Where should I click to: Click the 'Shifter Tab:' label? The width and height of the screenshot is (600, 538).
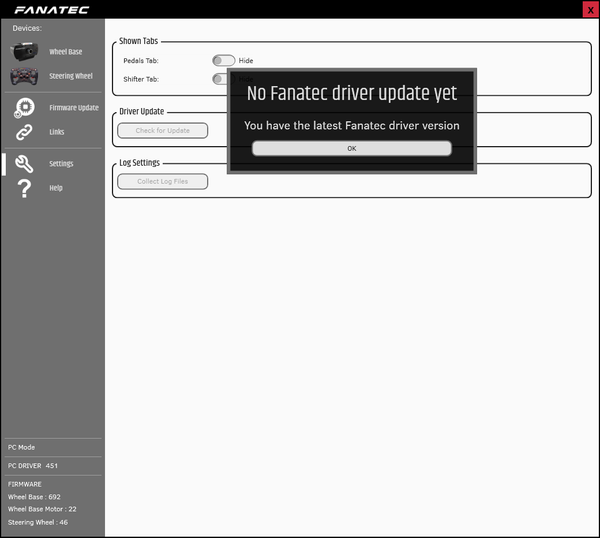[141, 79]
